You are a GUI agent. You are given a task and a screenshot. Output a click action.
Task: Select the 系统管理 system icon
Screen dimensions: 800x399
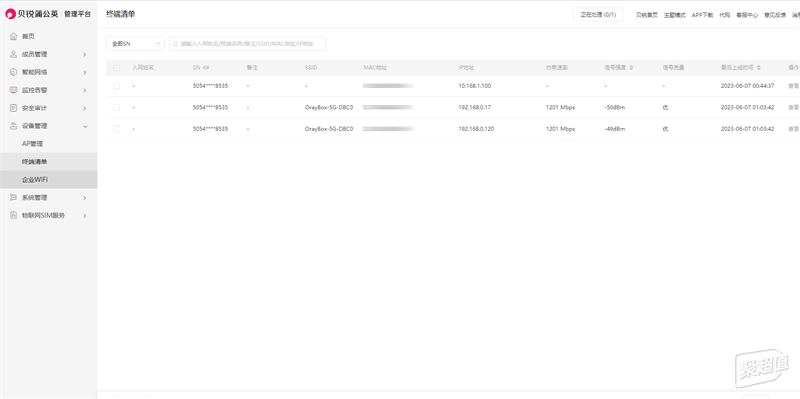[x=13, y=197]
